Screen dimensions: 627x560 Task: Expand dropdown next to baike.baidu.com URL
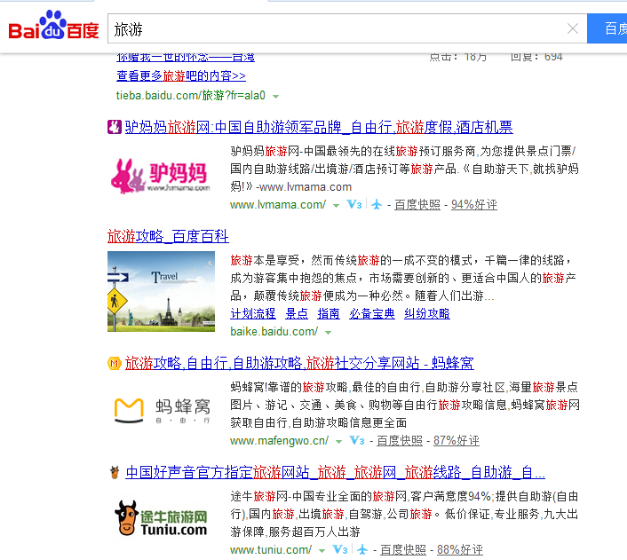tap(328, 332)
